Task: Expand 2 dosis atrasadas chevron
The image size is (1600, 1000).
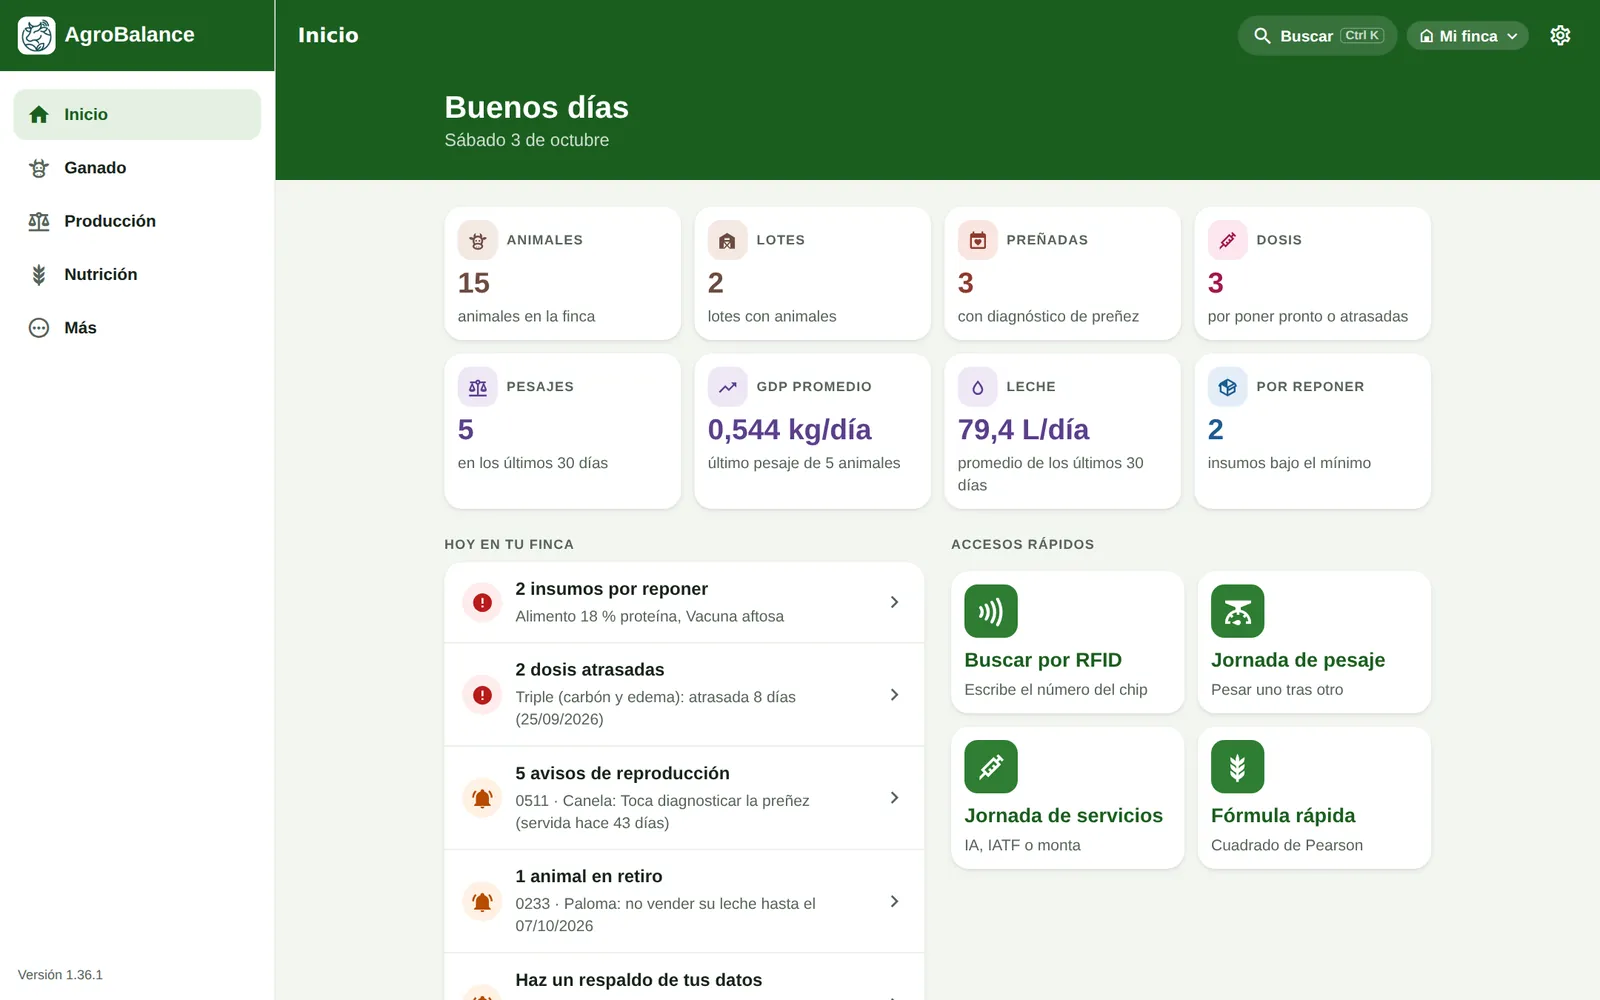Action: pos(894,695)
